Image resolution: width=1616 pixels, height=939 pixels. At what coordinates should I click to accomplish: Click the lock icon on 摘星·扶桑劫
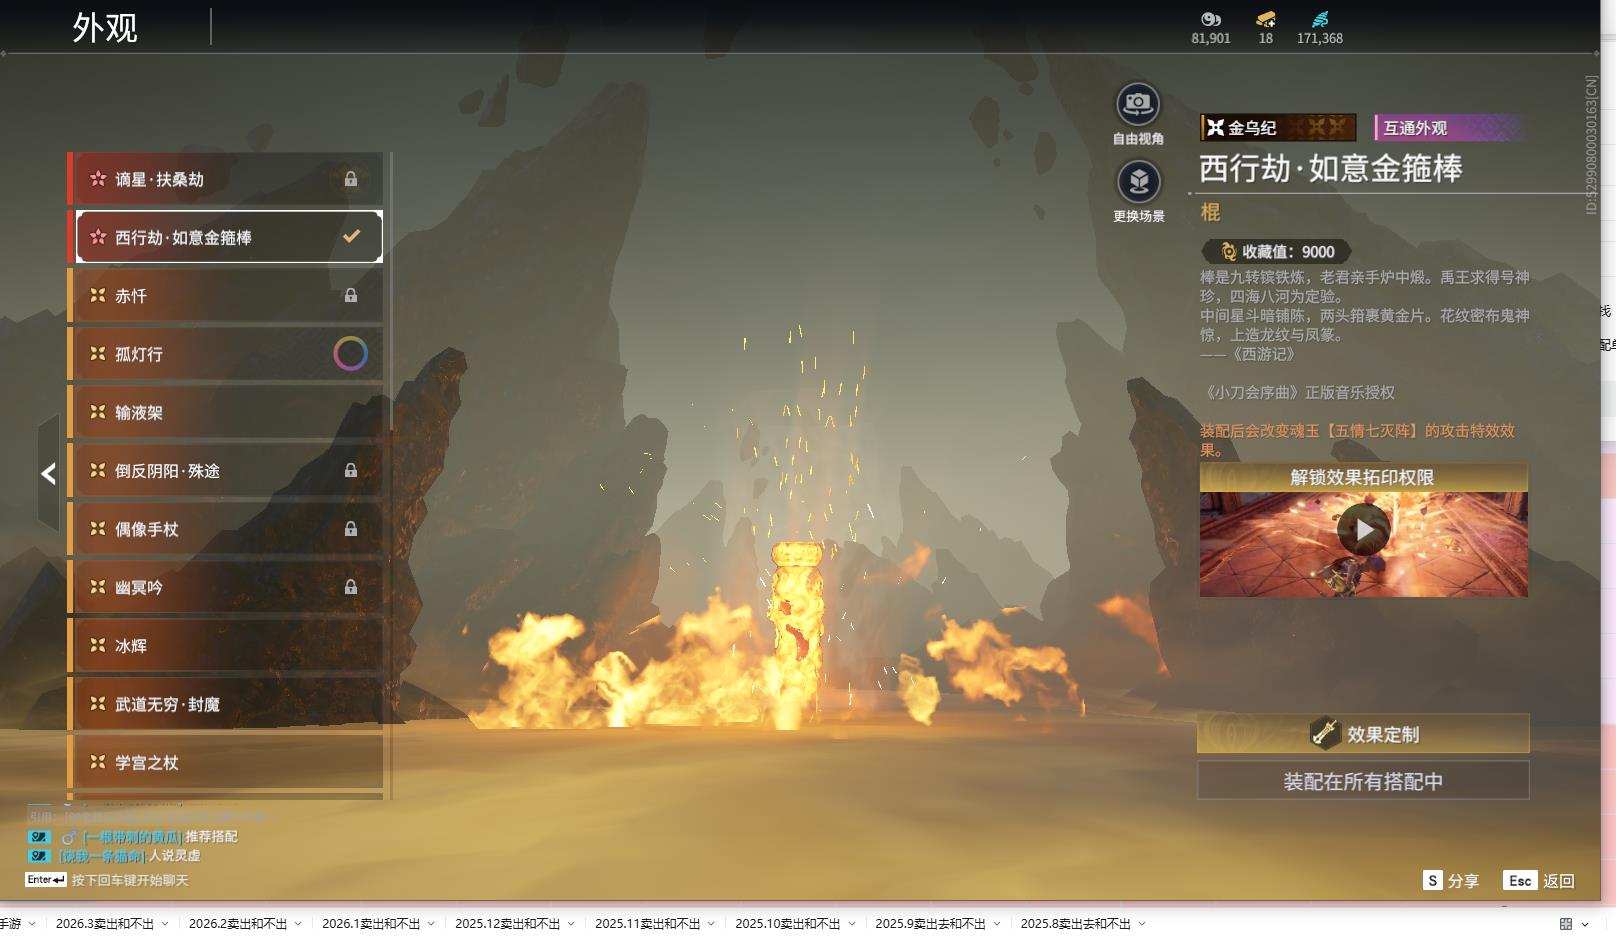click(351, 179)
